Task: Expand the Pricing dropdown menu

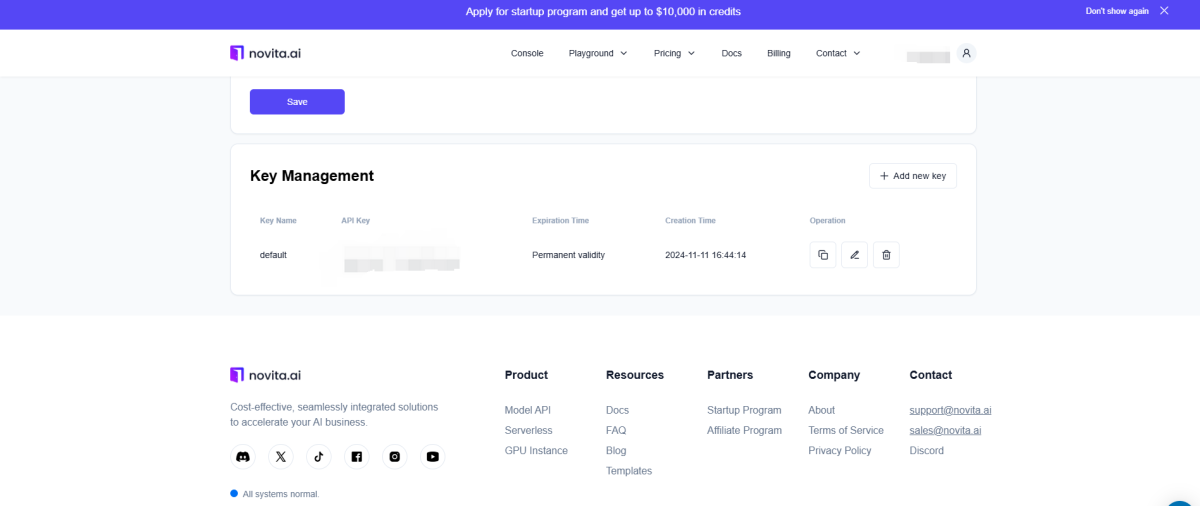Action: tap(674, 53)
